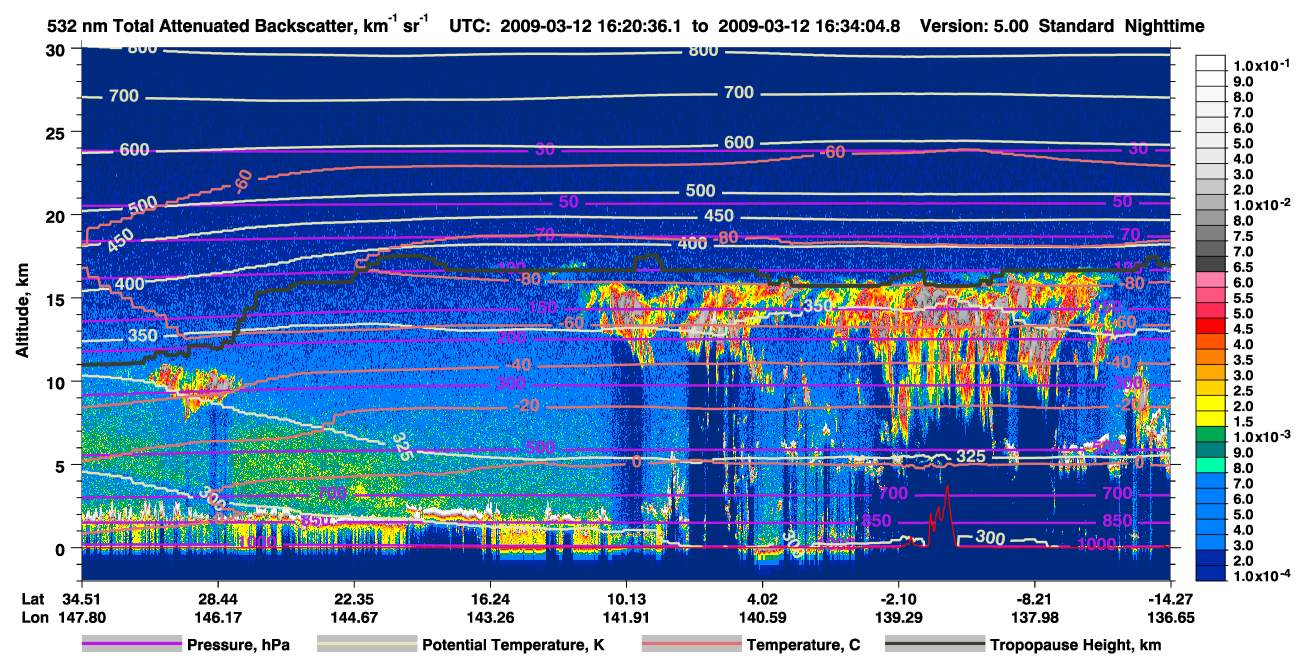Click the 'Pressure, hPa' legend label
The width and height of the screenshot is (1300, 667).
tap(238, 646)
